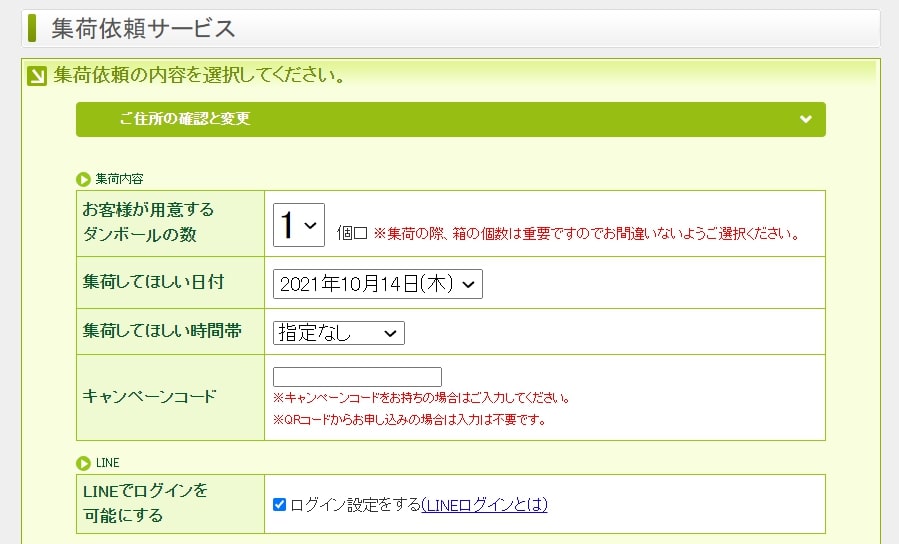Image resolution: width=899 pixels, height=544 pixels.
Task: Click the chevron on the ご住所の確認と変更 bar
Action: point(806,119)
